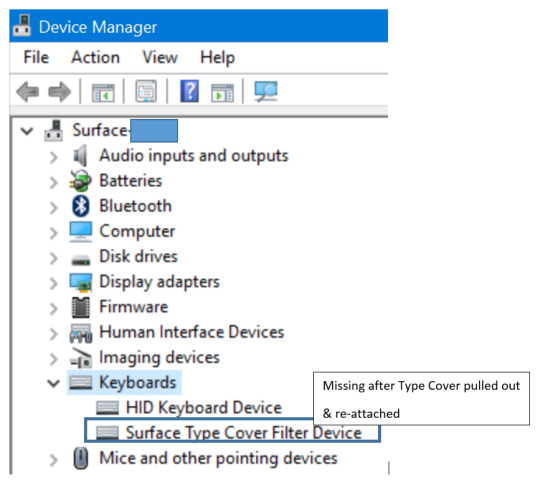Click the Show/Hide Action Pane toolbar icon

pyautogui.click(x=222, y=92)
